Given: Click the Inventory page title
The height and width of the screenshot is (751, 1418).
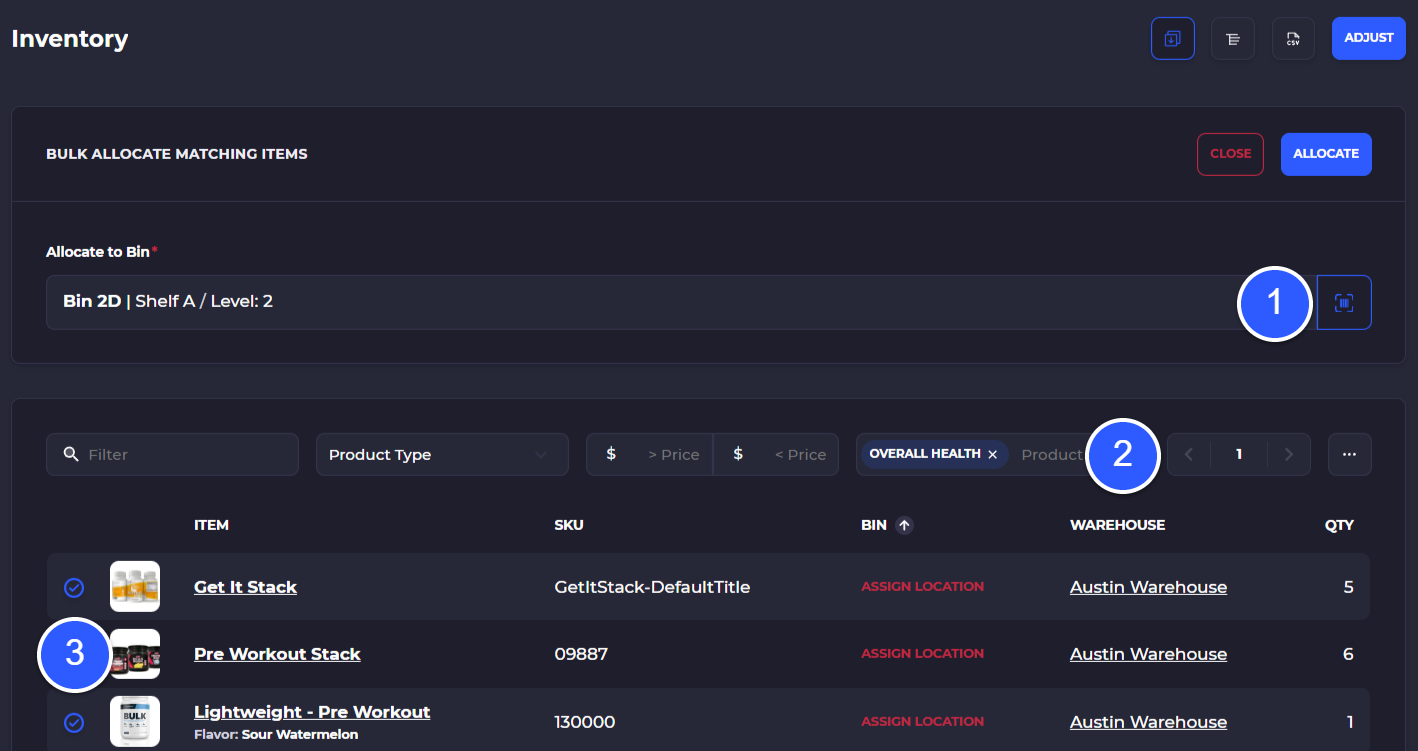Looking at the screenshot, I should click(70, 39).
